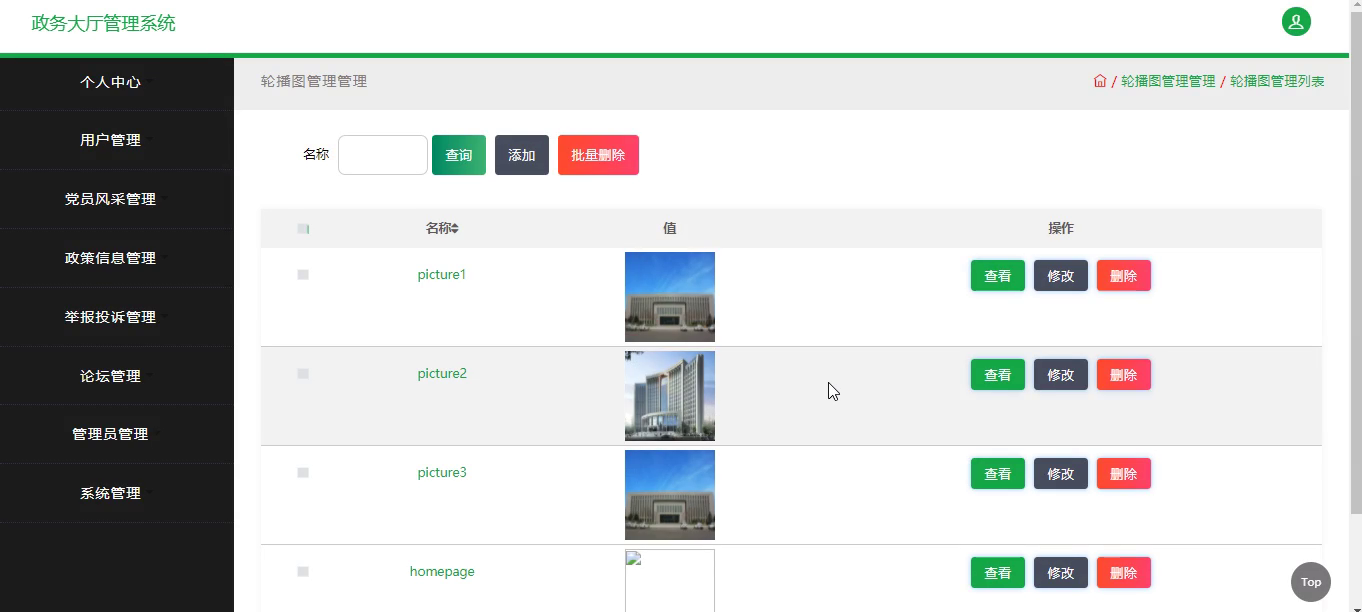Check the picture1 row checkbox
The height and width of the screenshot is (612, 1362).
303,275
